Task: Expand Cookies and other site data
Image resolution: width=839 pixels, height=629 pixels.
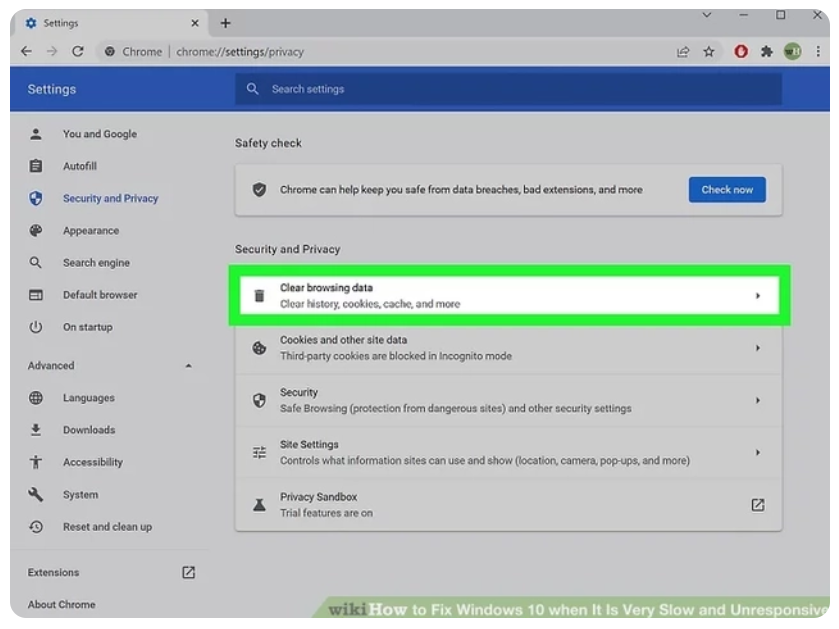Action: [x=757, y=348]
